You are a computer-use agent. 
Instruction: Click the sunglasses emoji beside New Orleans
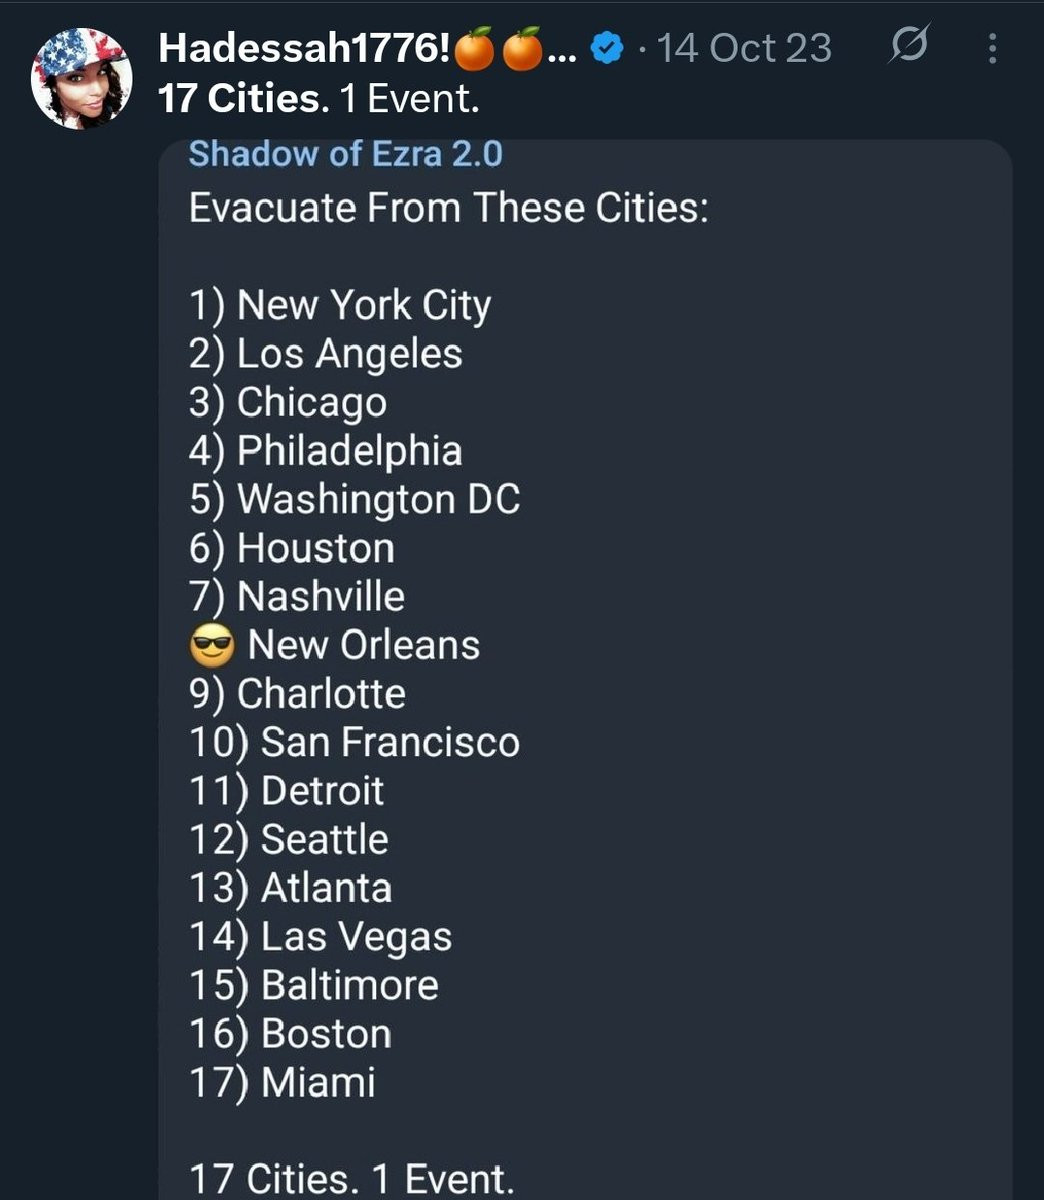point(211,646)
